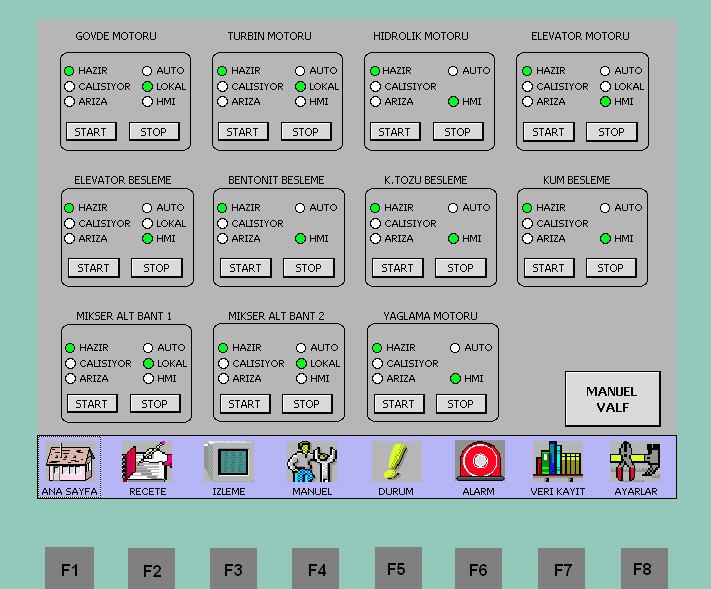Start the K.TOZU BESLEME feeder
This screenshot has height=589, width=711.
pyautogui.click(x=398, y=268)
